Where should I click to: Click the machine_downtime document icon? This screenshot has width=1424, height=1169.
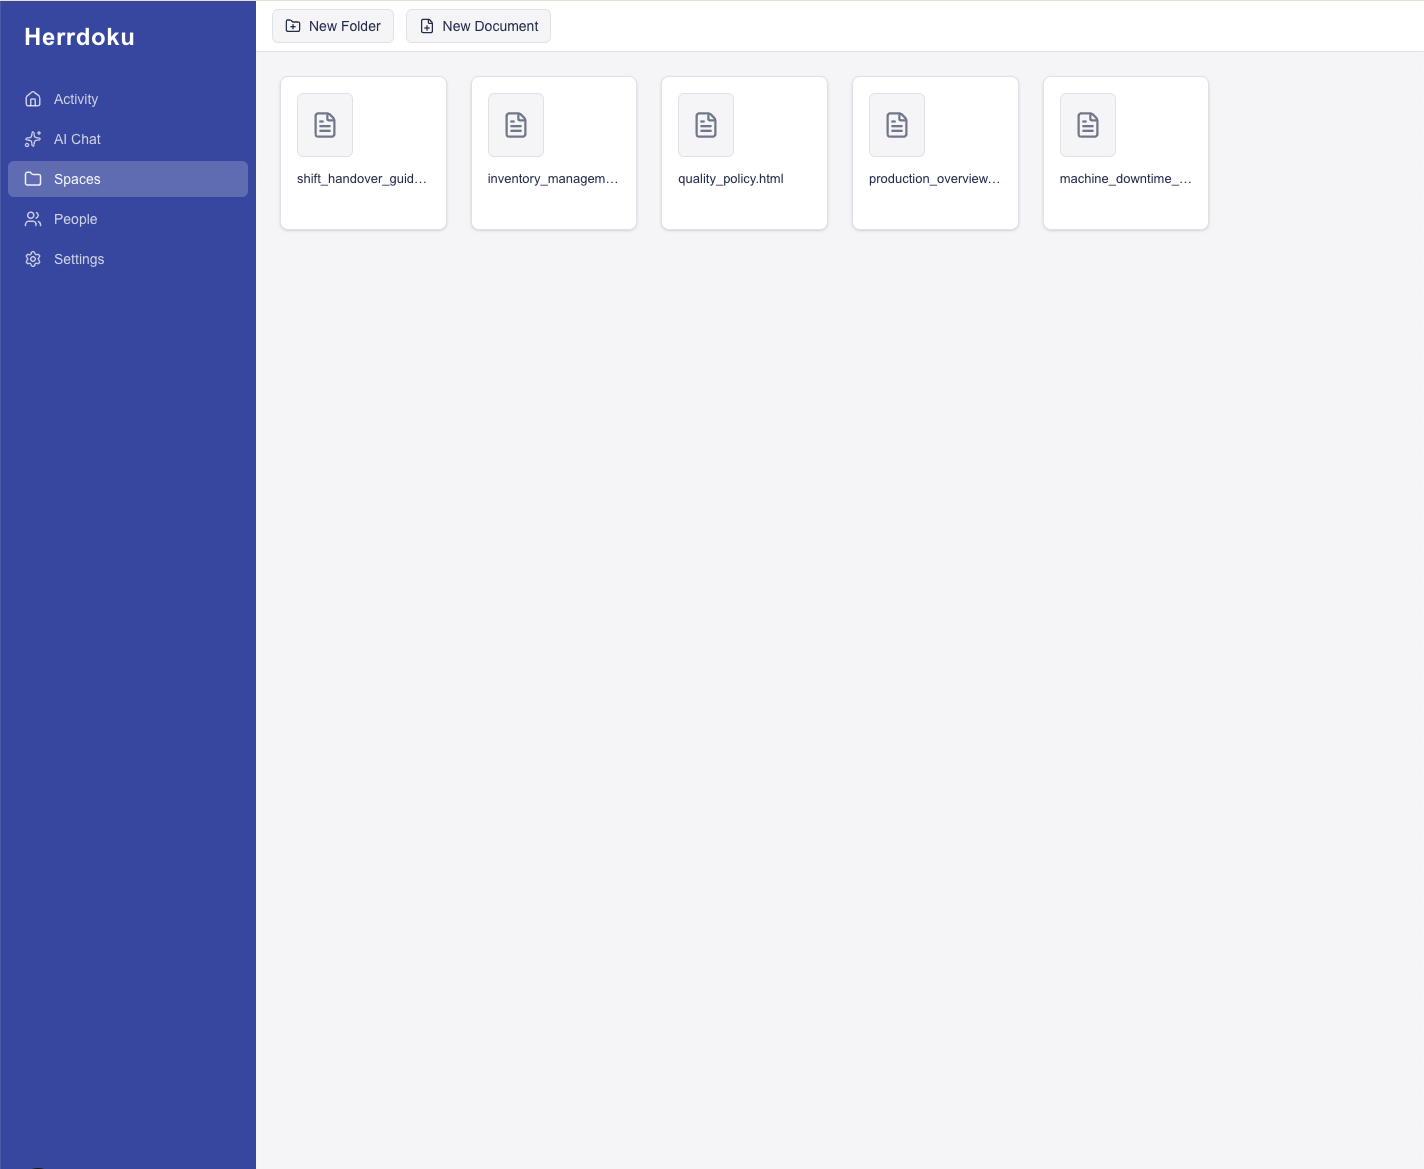(1088, 125)
